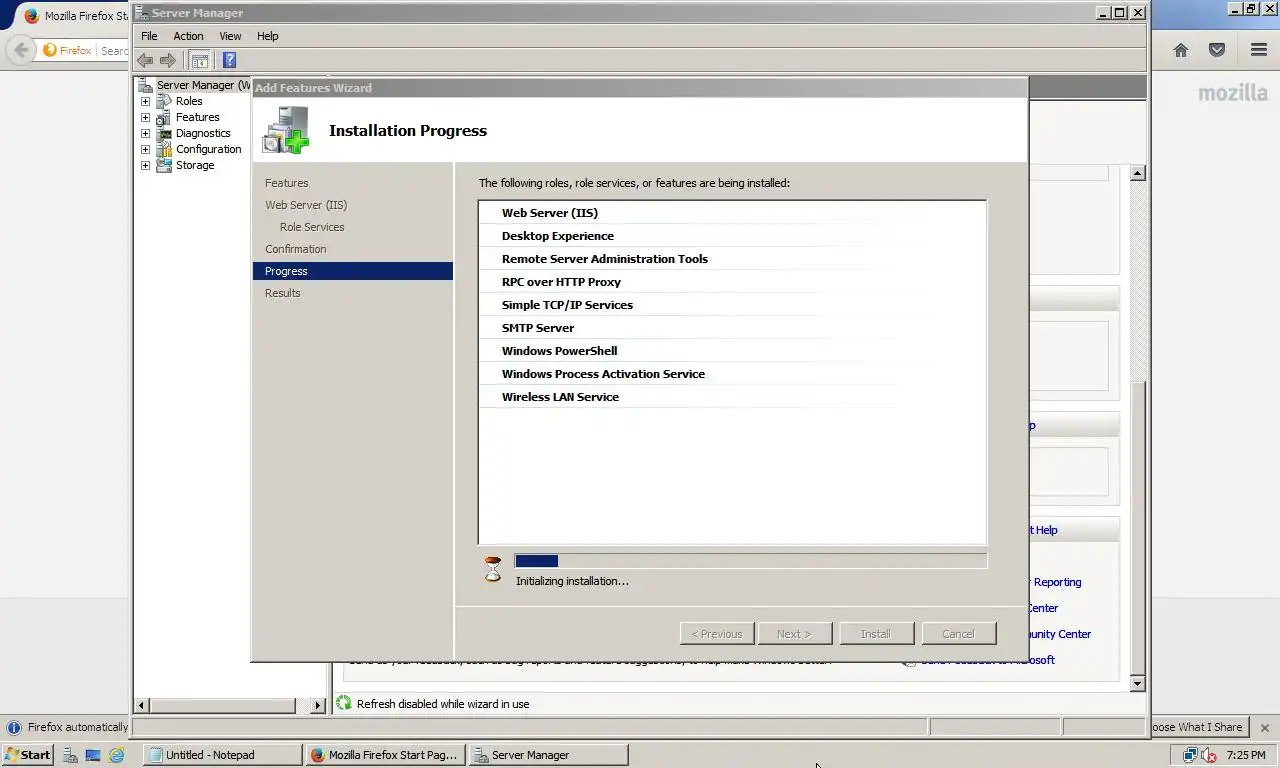The image size is (1280, 768).
Task: Open the File menu
Action: tap(149, 36)
